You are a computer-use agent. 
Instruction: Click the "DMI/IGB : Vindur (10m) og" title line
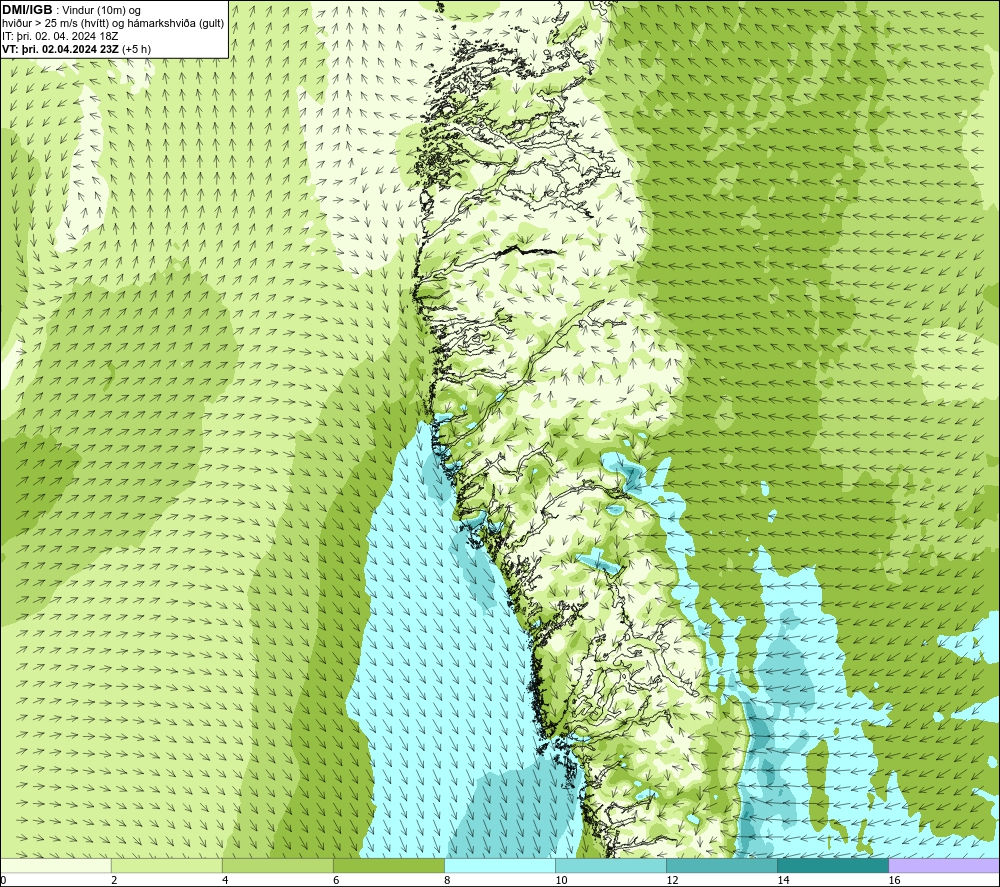[x=71, y=10]
